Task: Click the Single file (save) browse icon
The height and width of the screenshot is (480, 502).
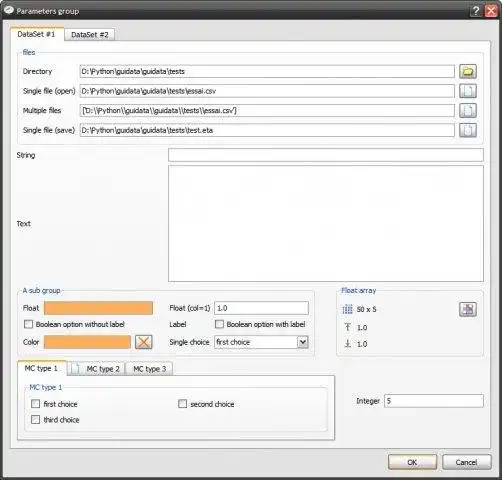Action: tap(468, 130)
